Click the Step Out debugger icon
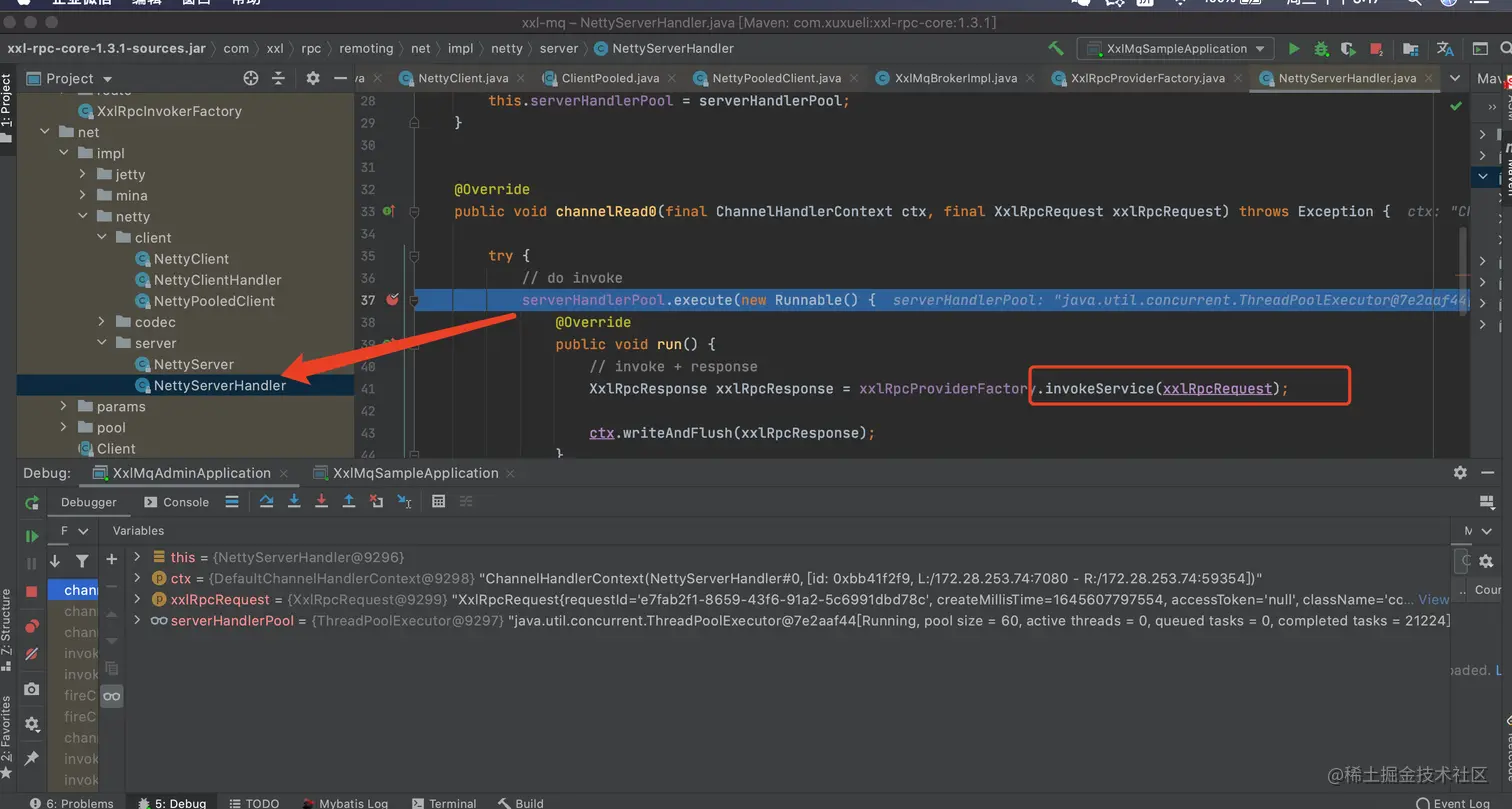This screenshot has height=809, width=1512. pyautogui.click(x=349, y=502)
